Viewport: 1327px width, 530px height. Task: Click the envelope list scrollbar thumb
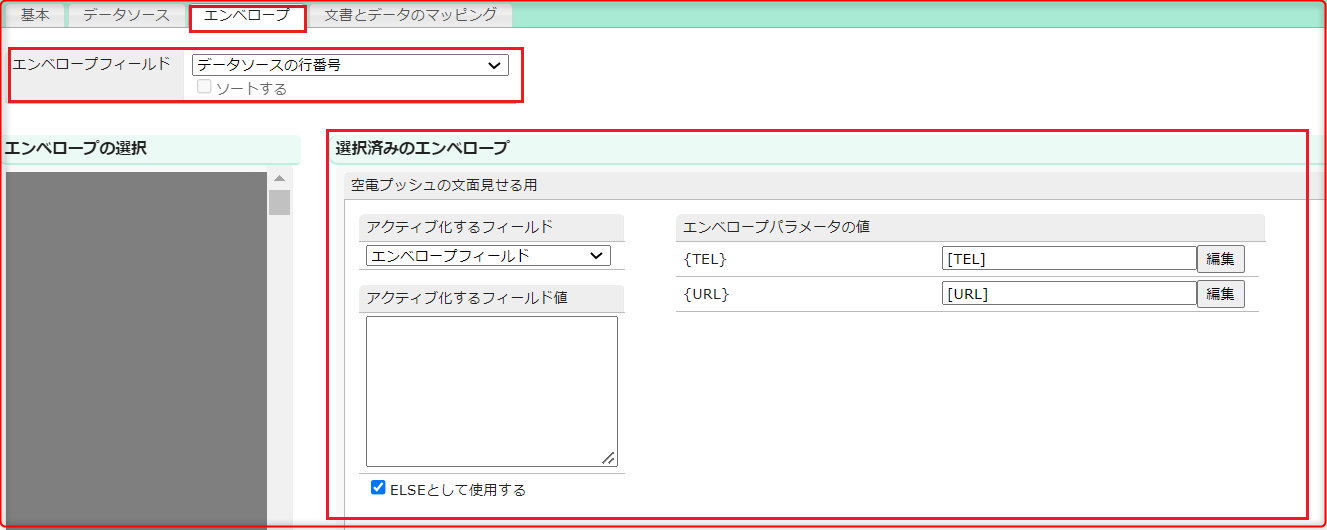(279, 202)
